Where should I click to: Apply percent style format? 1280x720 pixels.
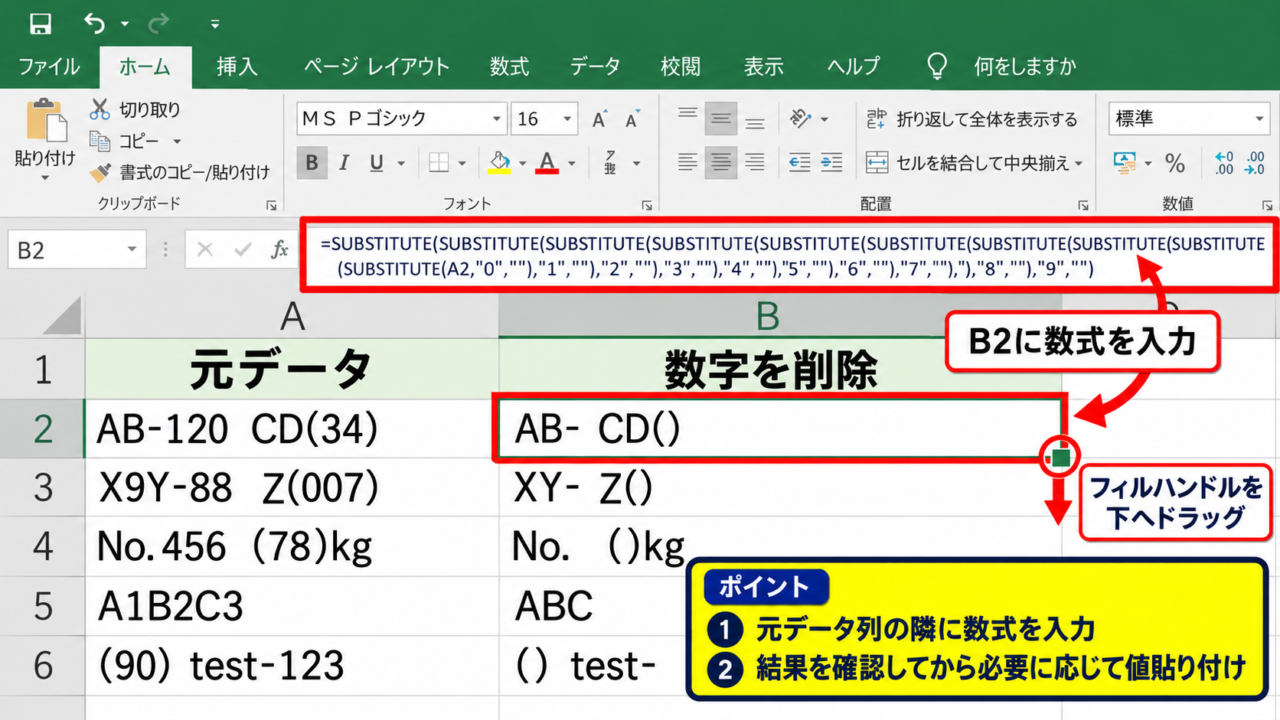[x=1175, y=163]
